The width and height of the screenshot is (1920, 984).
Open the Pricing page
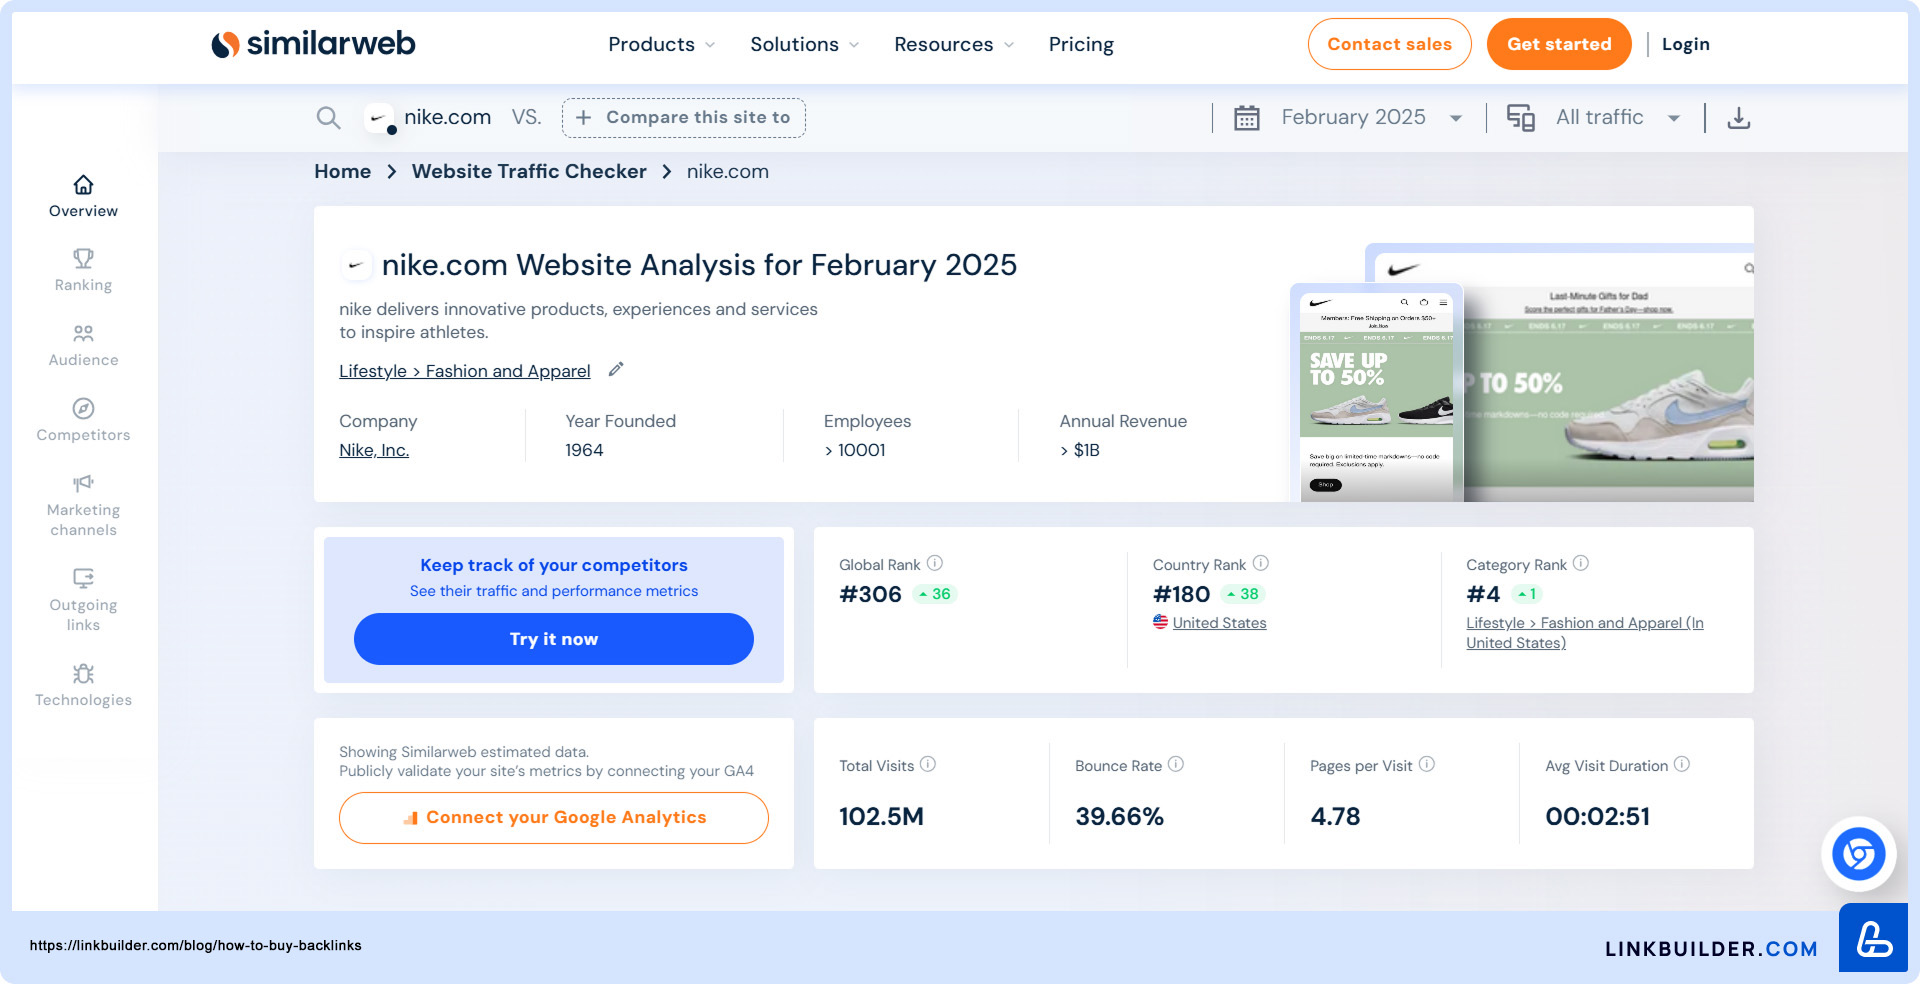point(1081,44)
